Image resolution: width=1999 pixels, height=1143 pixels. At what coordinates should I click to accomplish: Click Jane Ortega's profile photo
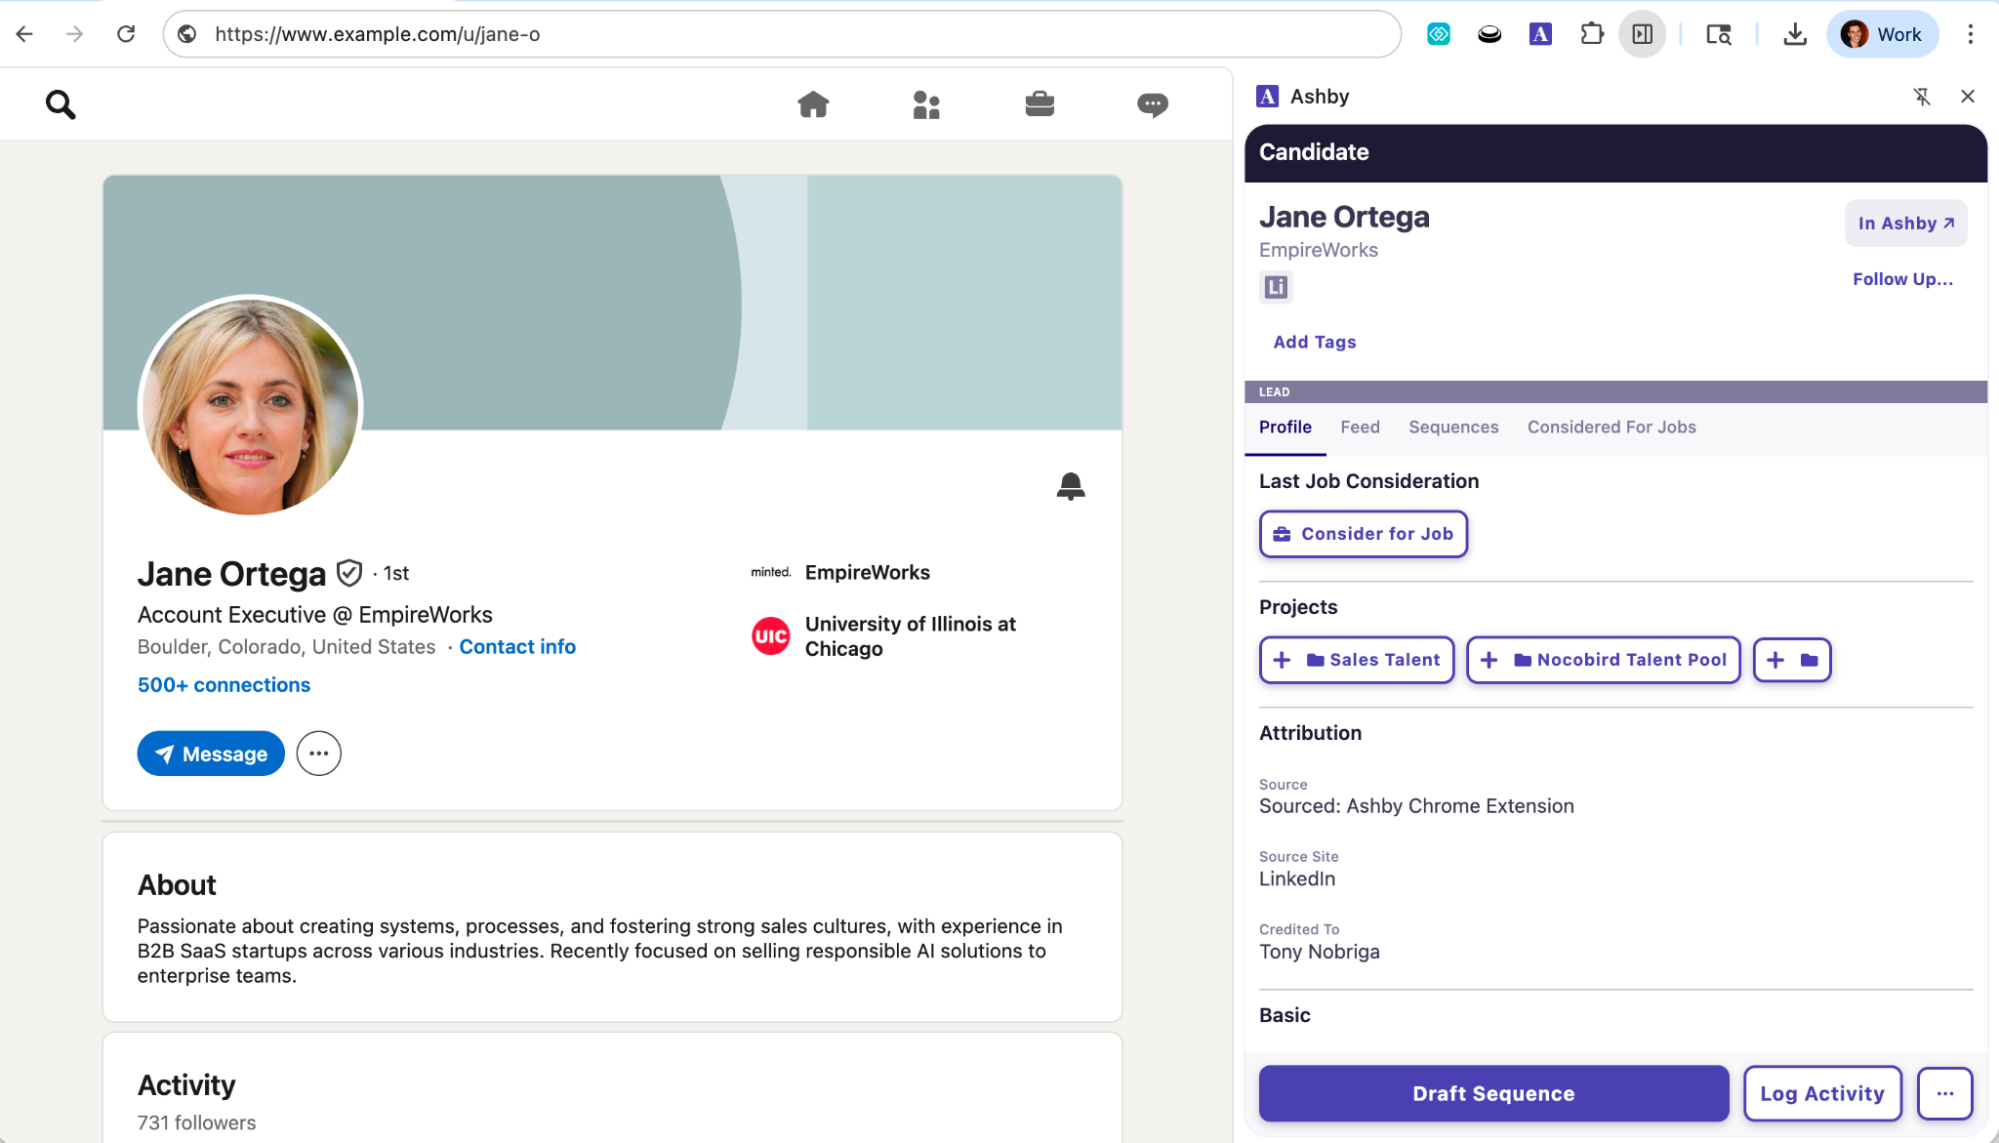[x=250, y=406]
